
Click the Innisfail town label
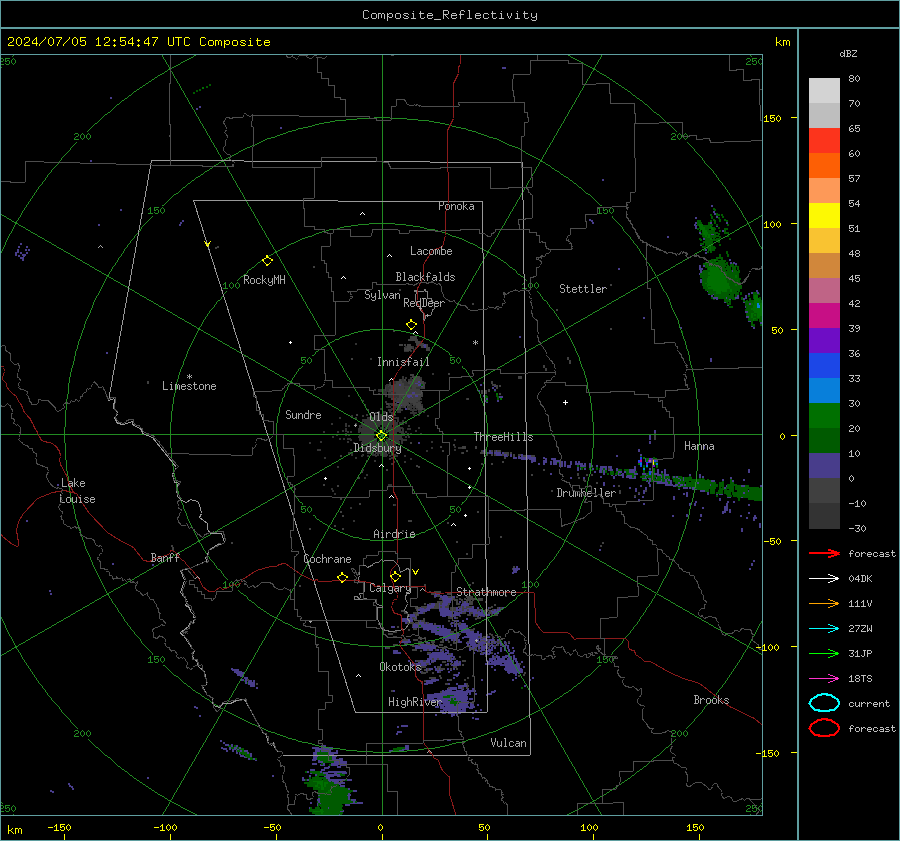(404, 362)
